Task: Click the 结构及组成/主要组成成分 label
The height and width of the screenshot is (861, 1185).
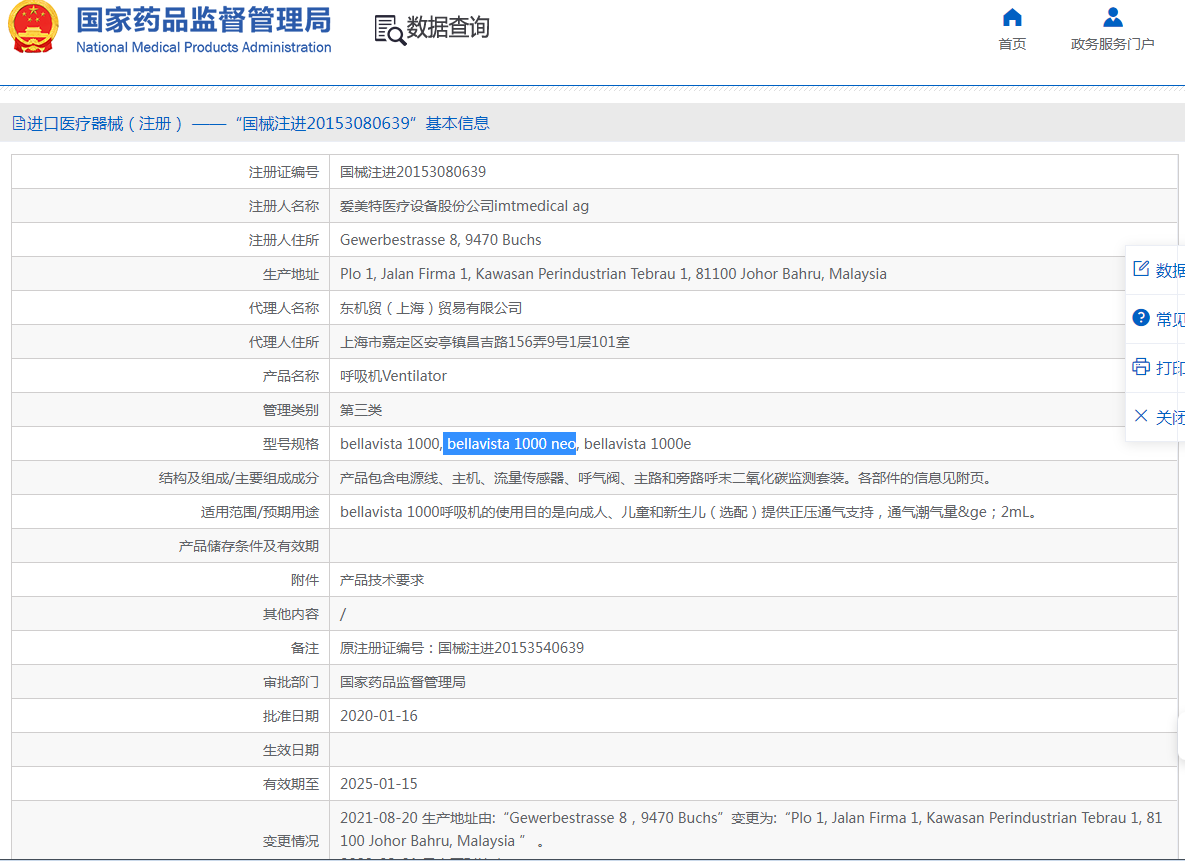Action: pos(239,478)
